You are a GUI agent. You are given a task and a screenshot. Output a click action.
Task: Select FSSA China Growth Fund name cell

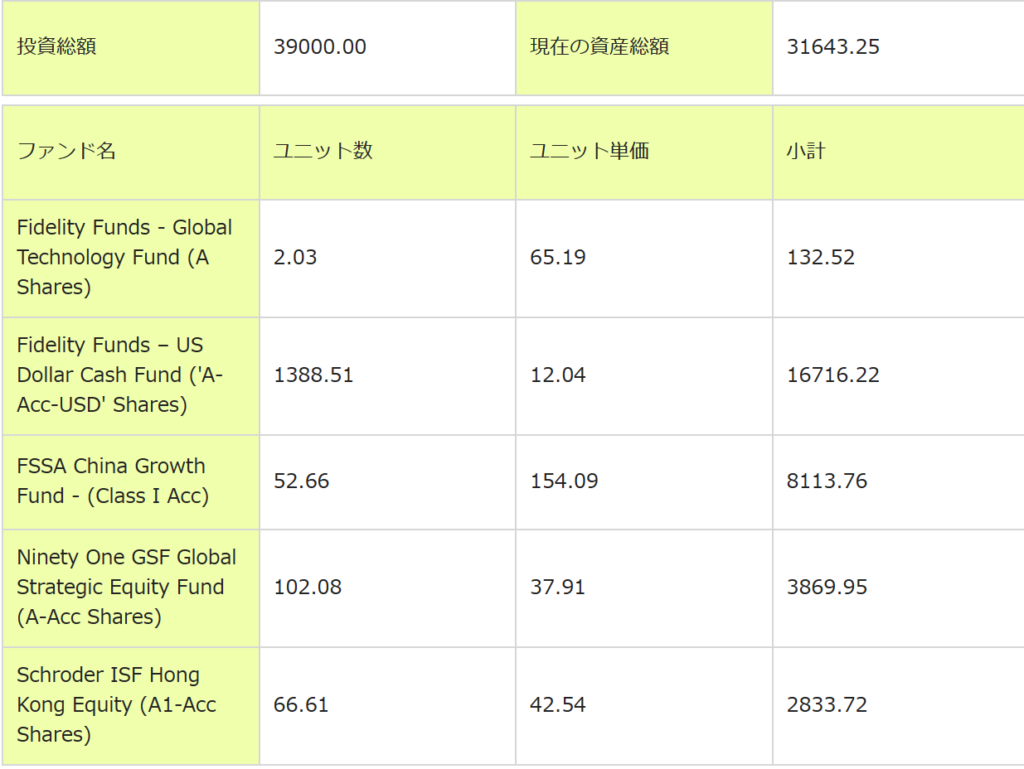[112, 481]
